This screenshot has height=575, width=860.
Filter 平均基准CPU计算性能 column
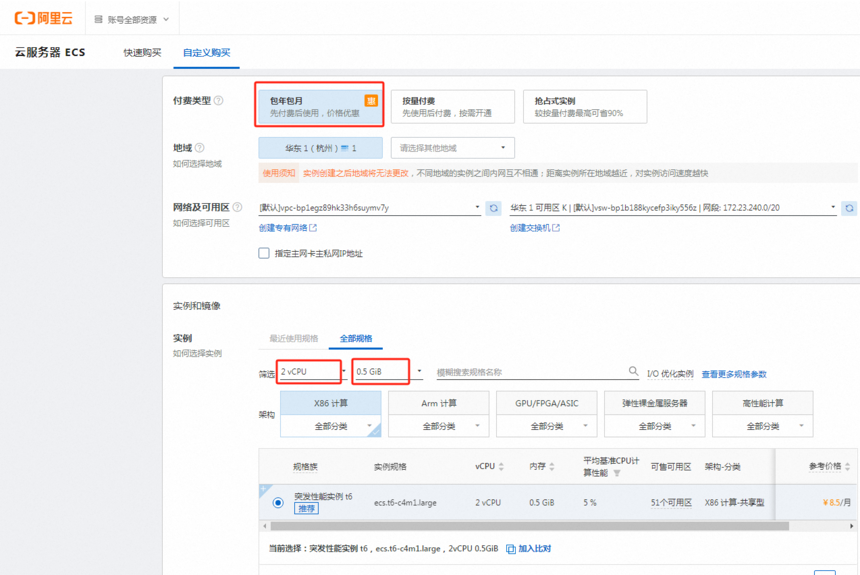(x=617, y=473)
